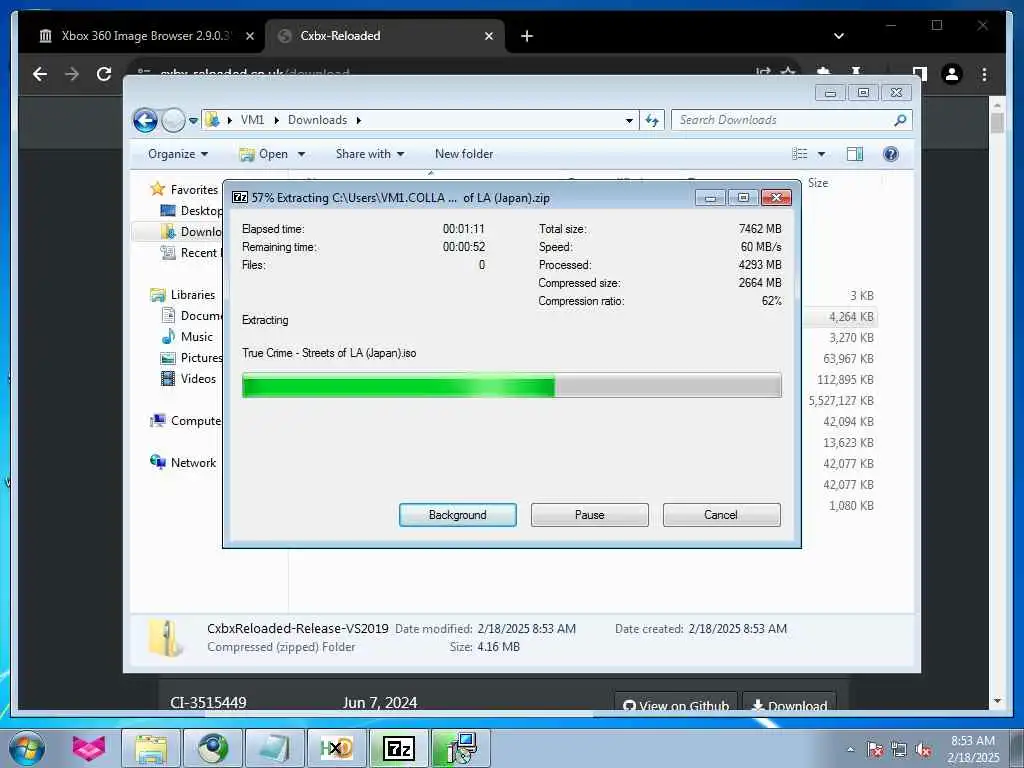Viewport: 1024px width, 768px height.
Task: Select Computer in the navigation pane
Action: click(x=186, y=421)
